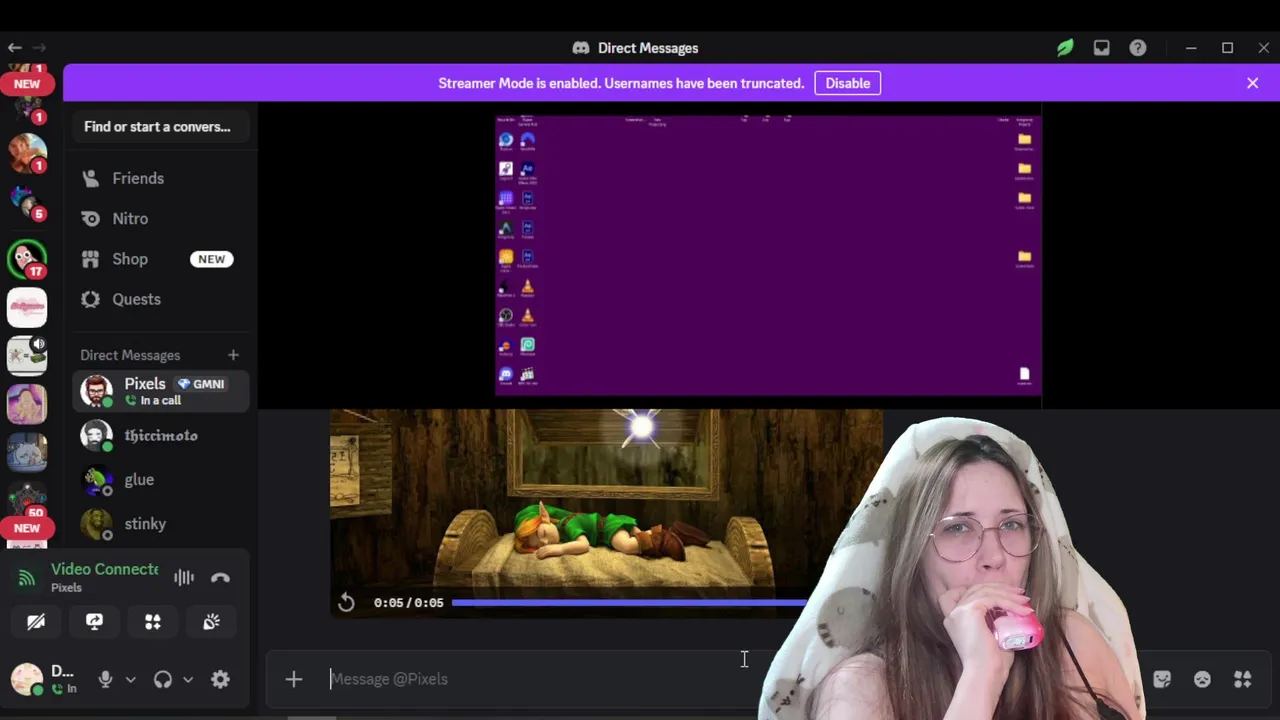Open the server with the 17 badge

(x=27, y=259)
